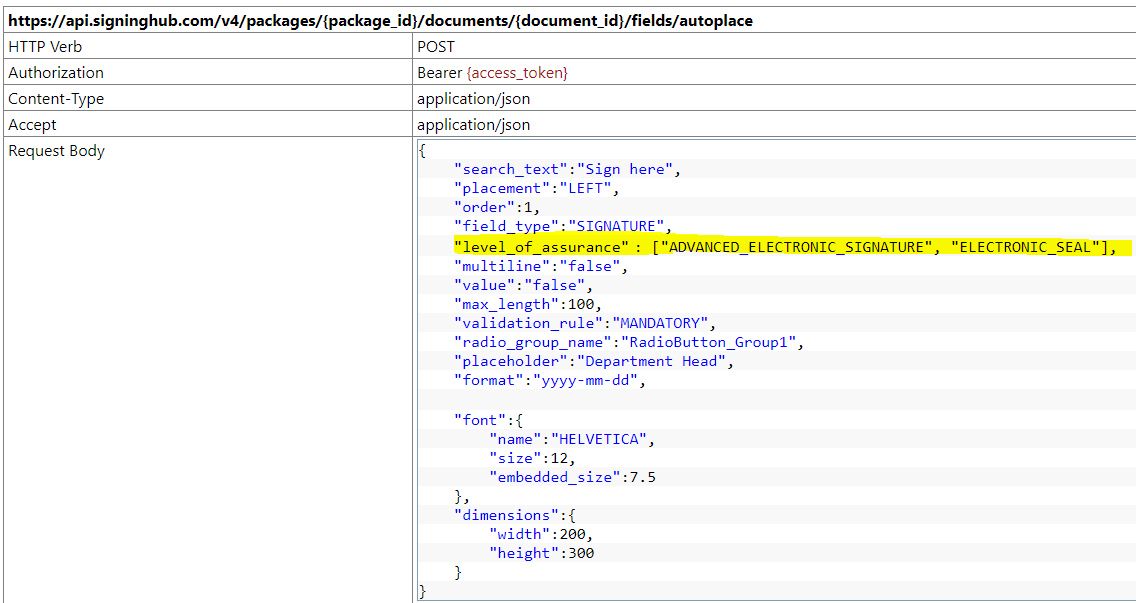Image resolution: width=1136 pixels, height=603 pixels.
Task: Click the Content-Type row label
Action: pos(56,99)
